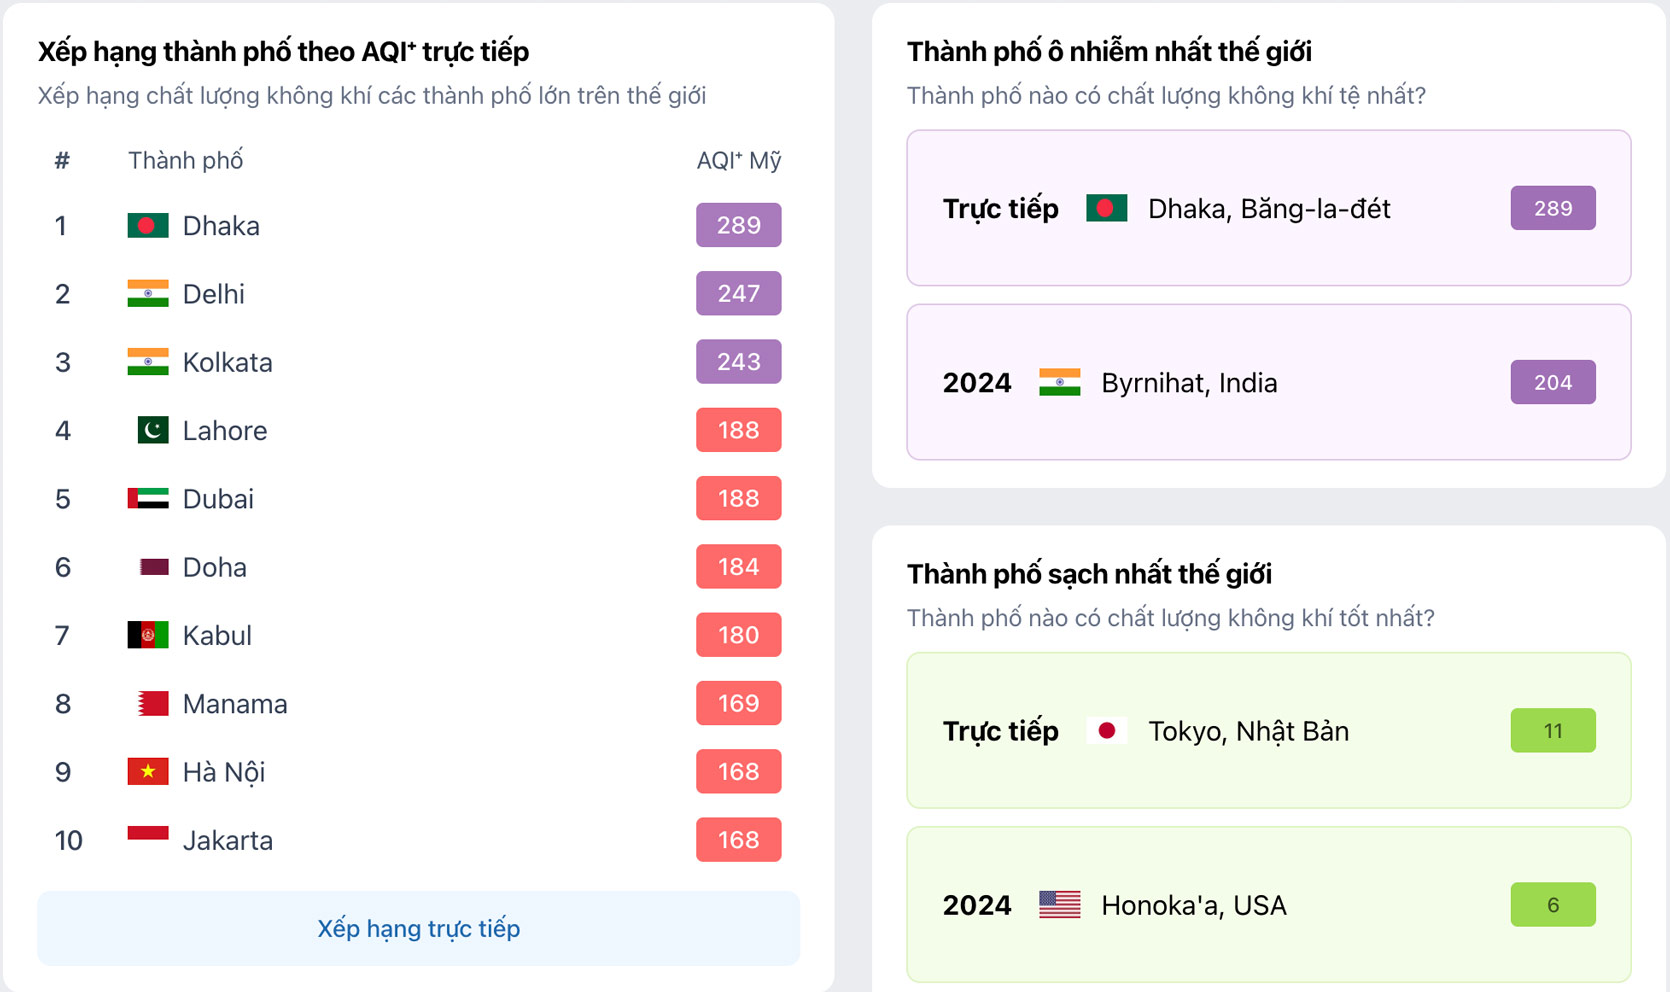Open the Dhaka, Băng-la-đét live pollution card

(1268, 208)
